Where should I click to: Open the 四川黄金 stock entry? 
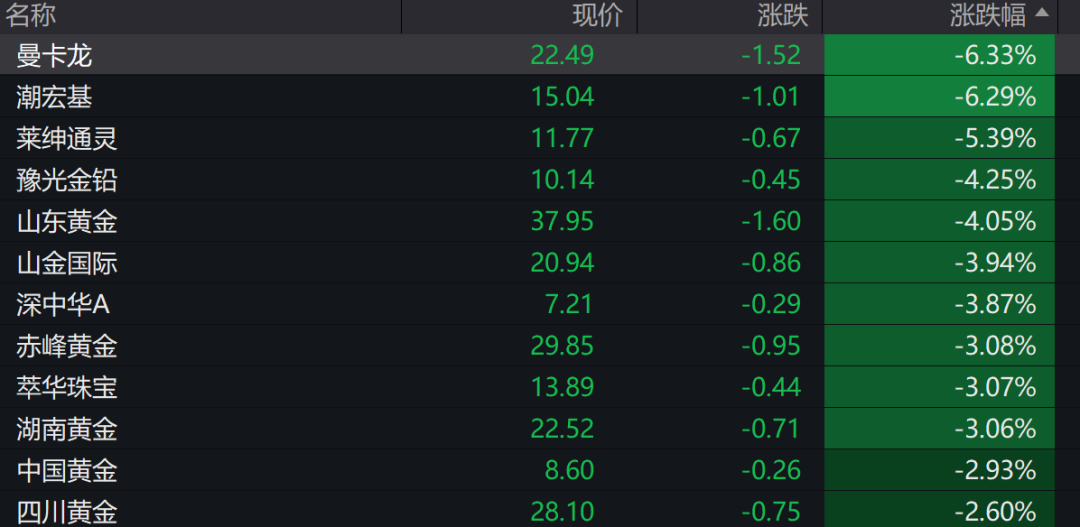point(67,512)
